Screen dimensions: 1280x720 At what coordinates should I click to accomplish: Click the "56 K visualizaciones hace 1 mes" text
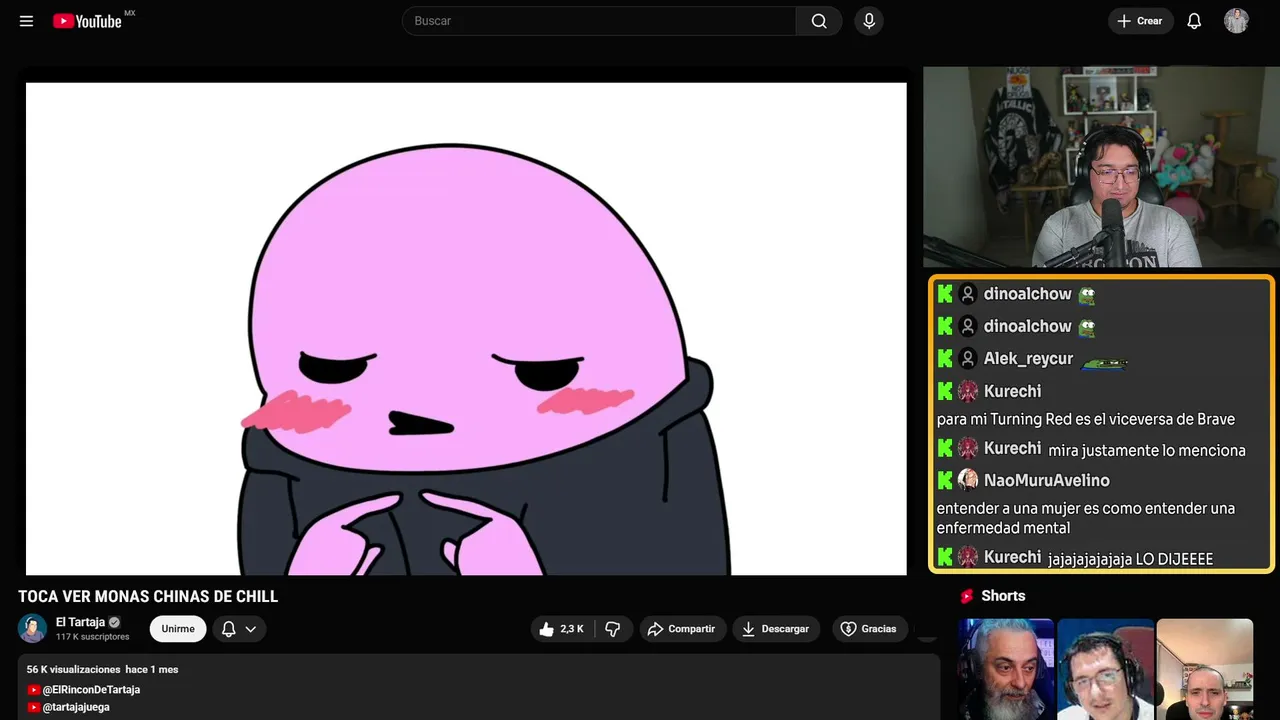(102, 669)
